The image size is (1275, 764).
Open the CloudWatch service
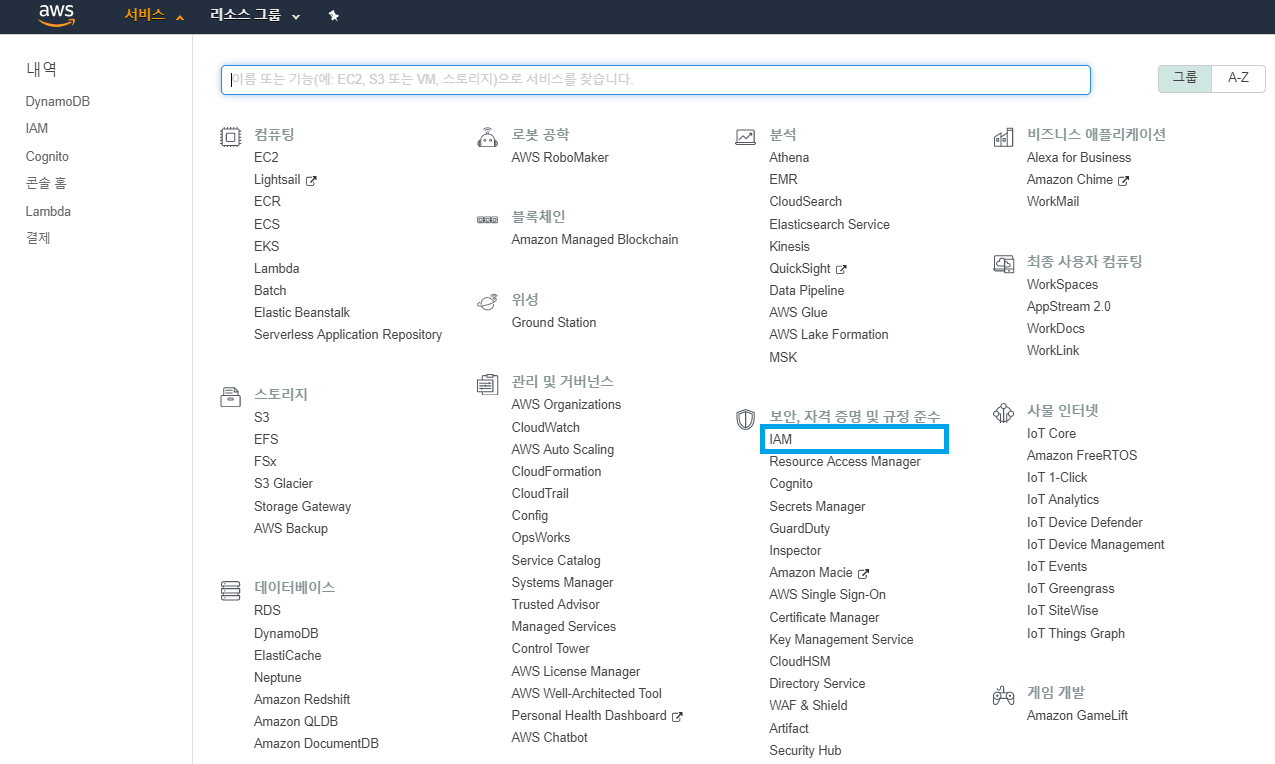(x=545, y=428)
